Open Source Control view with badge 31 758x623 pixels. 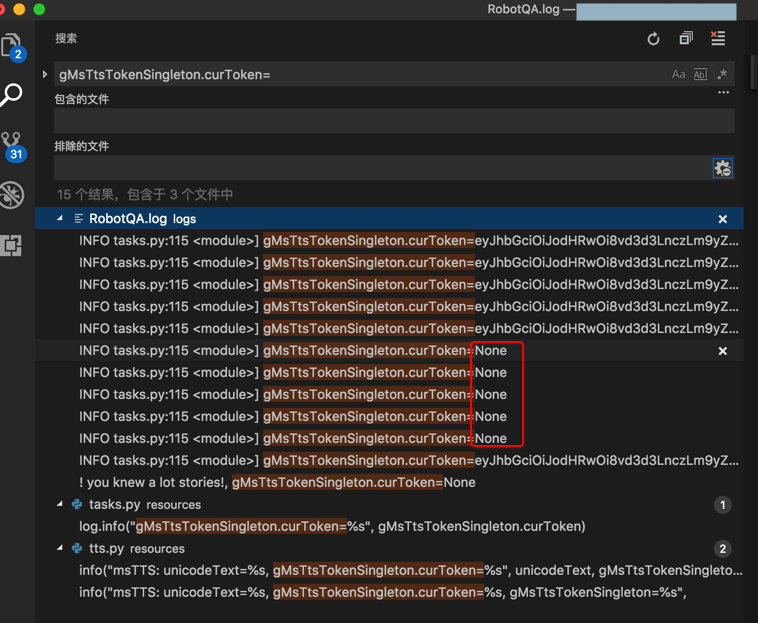(13, 147)
